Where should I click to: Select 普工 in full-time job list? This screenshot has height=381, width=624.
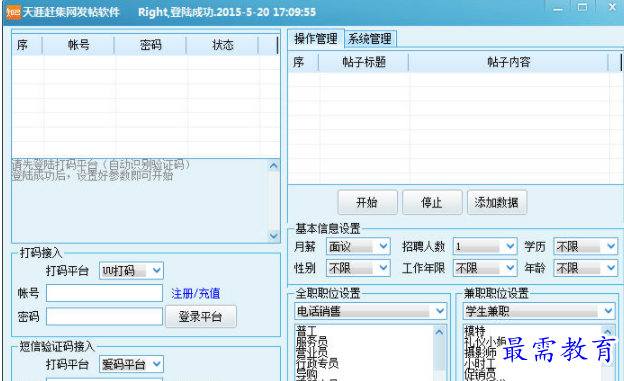(x=306, y=330)
